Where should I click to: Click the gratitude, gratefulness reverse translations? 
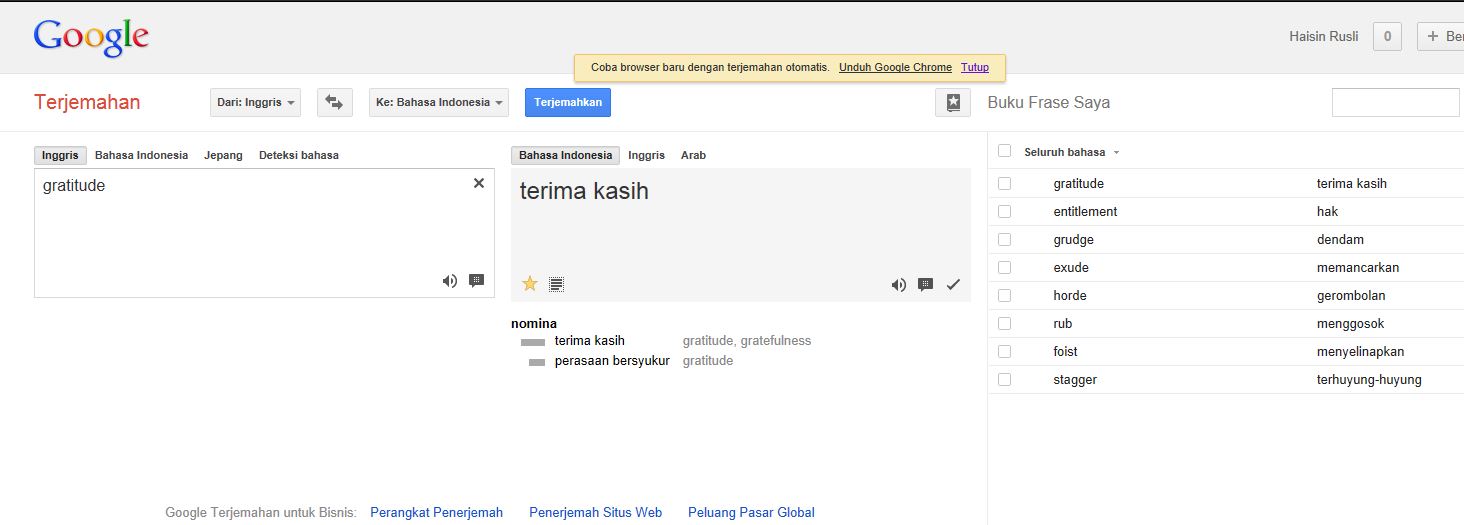tap(747, 340)
